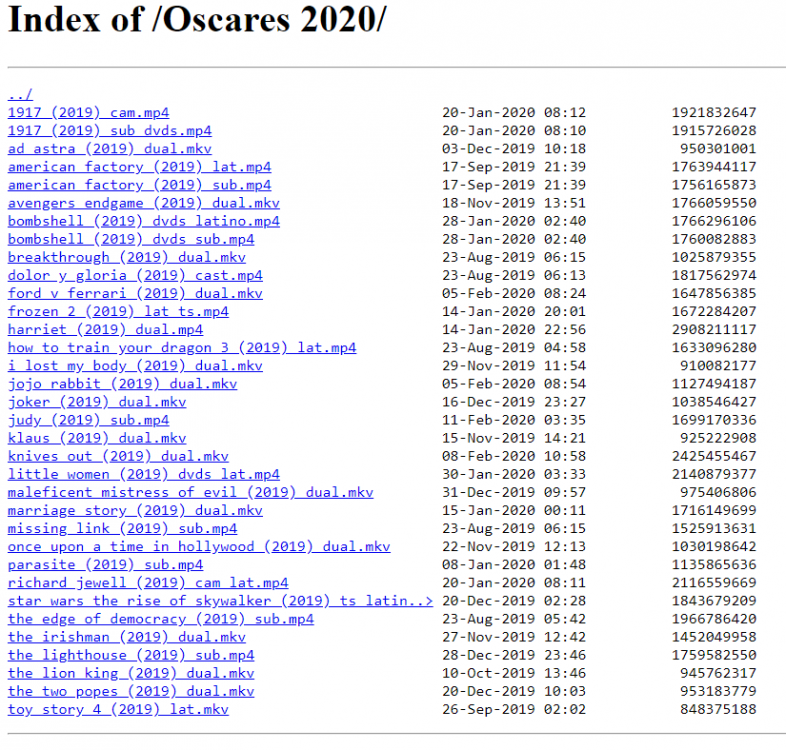Open joker (2019) dual.mkv link
Image resolution: width=786 pixels, height=750 pixels.
[97, 402]
